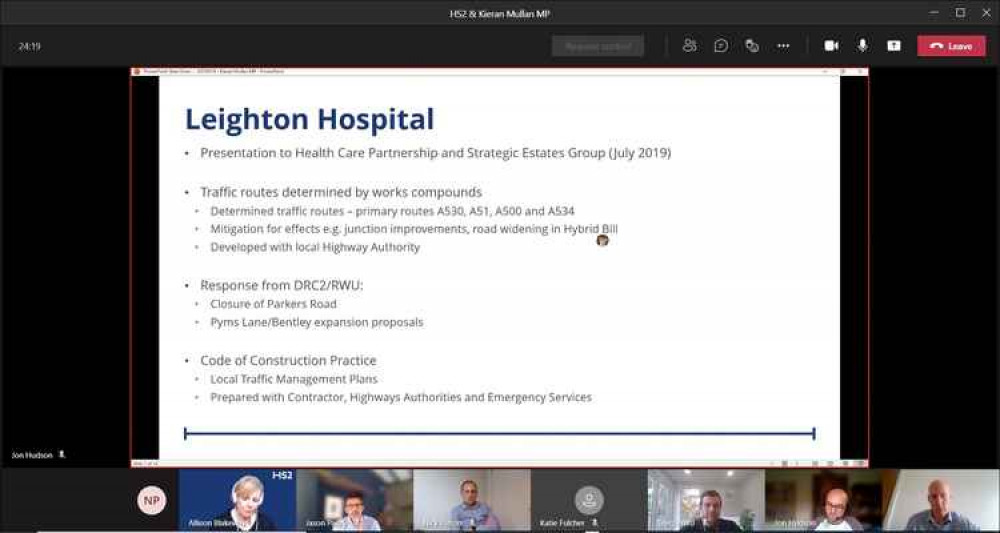This screenshot has width=1000, height=533.
Task: Maximize the Teams meeting window
Action: tap(960, 13)
